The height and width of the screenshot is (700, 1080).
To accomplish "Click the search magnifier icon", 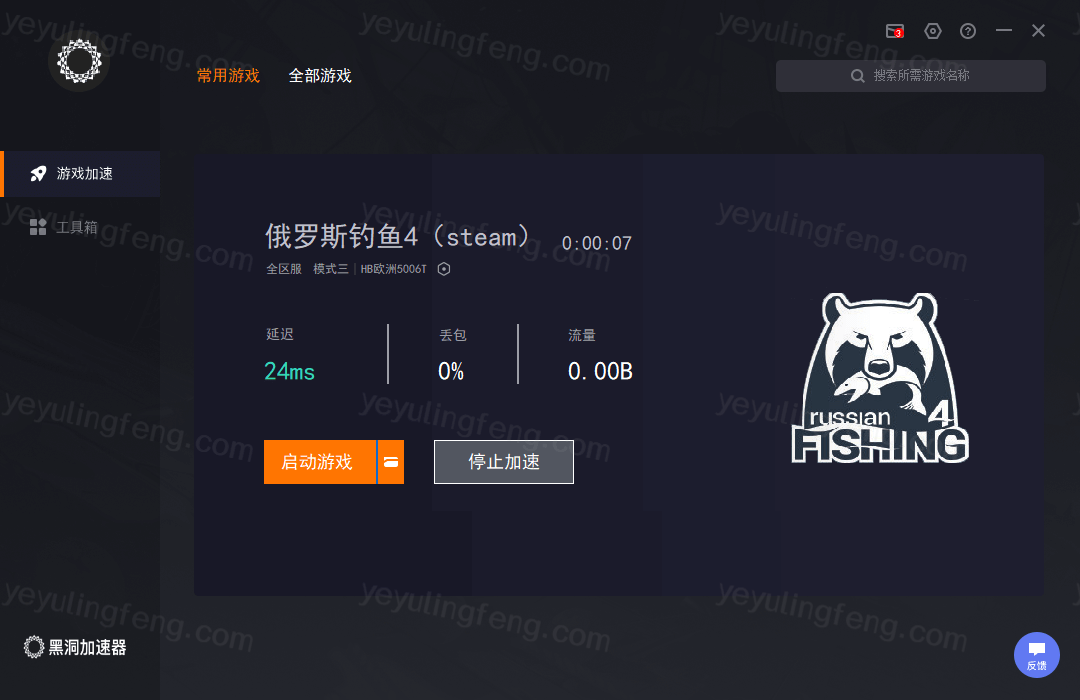I will 858,76.
